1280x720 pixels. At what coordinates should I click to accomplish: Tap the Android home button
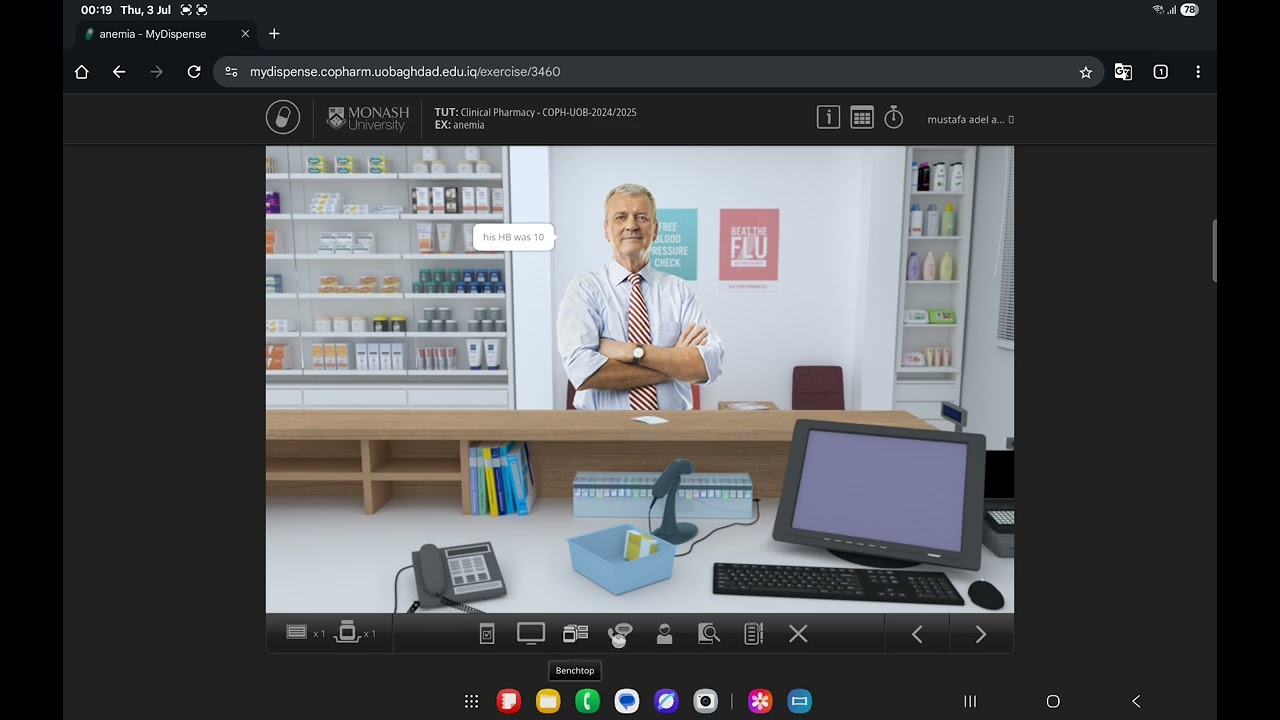pyautogui.click(x=1053, y=701)
